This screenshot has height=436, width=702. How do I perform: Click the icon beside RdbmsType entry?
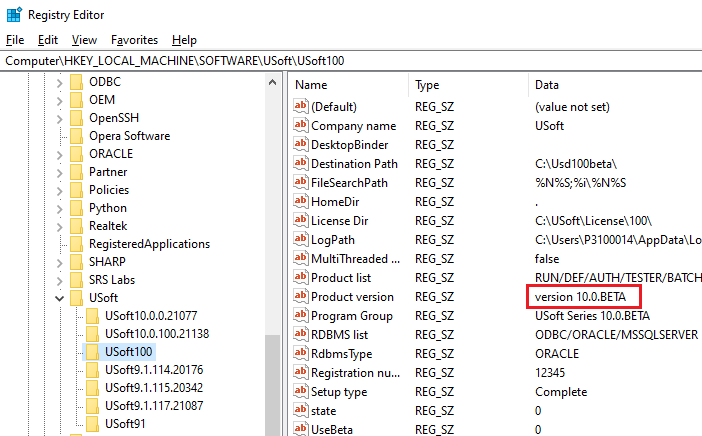[300, 354]
